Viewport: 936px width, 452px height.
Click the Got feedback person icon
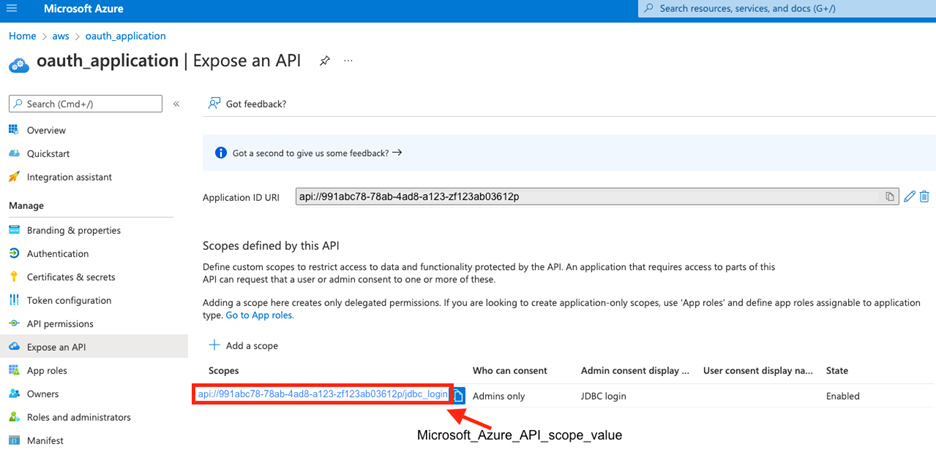[214, 104]
